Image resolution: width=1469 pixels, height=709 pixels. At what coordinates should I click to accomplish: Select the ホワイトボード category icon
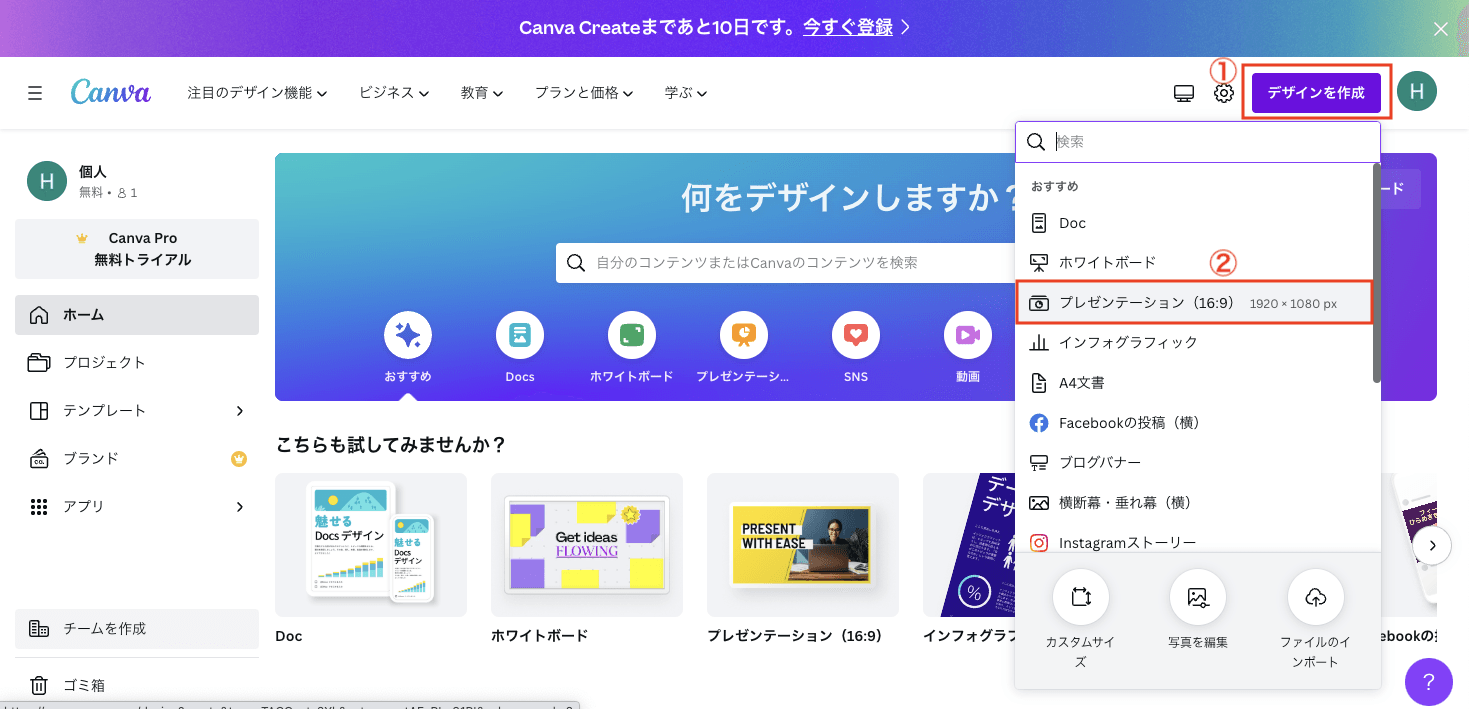click(632, 336)
